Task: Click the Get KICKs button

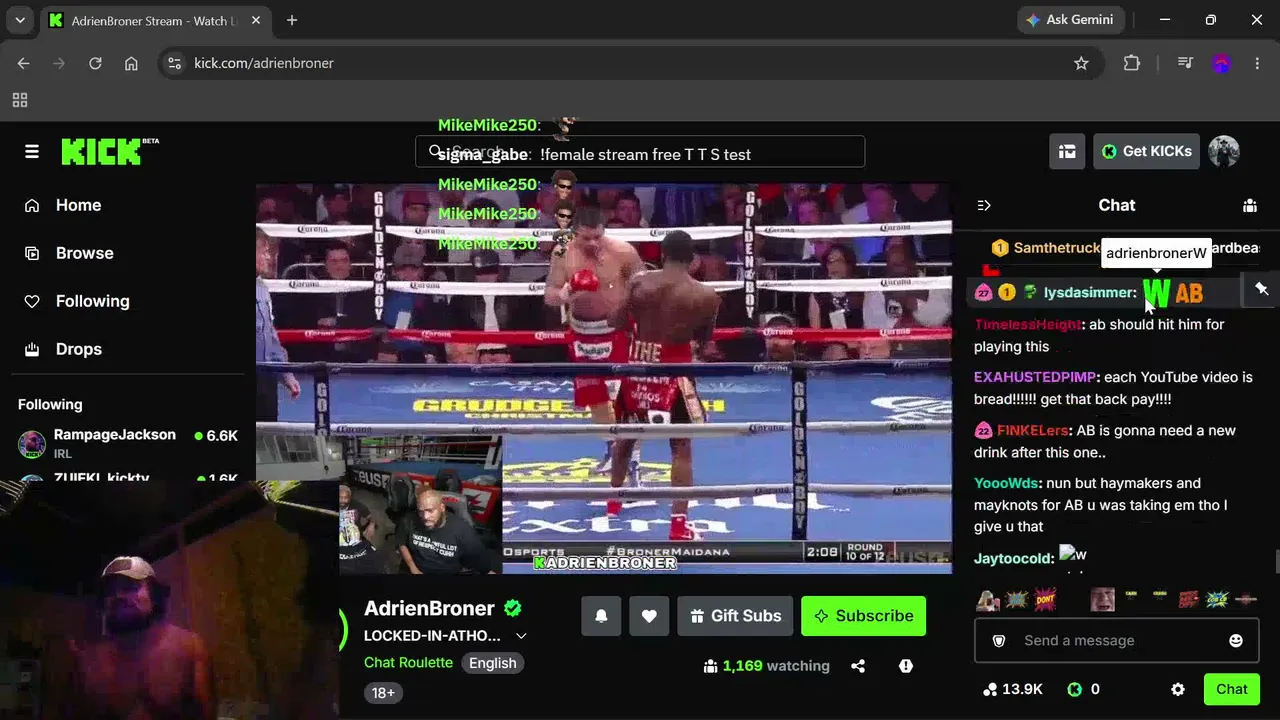Action: pos(1146,151)
